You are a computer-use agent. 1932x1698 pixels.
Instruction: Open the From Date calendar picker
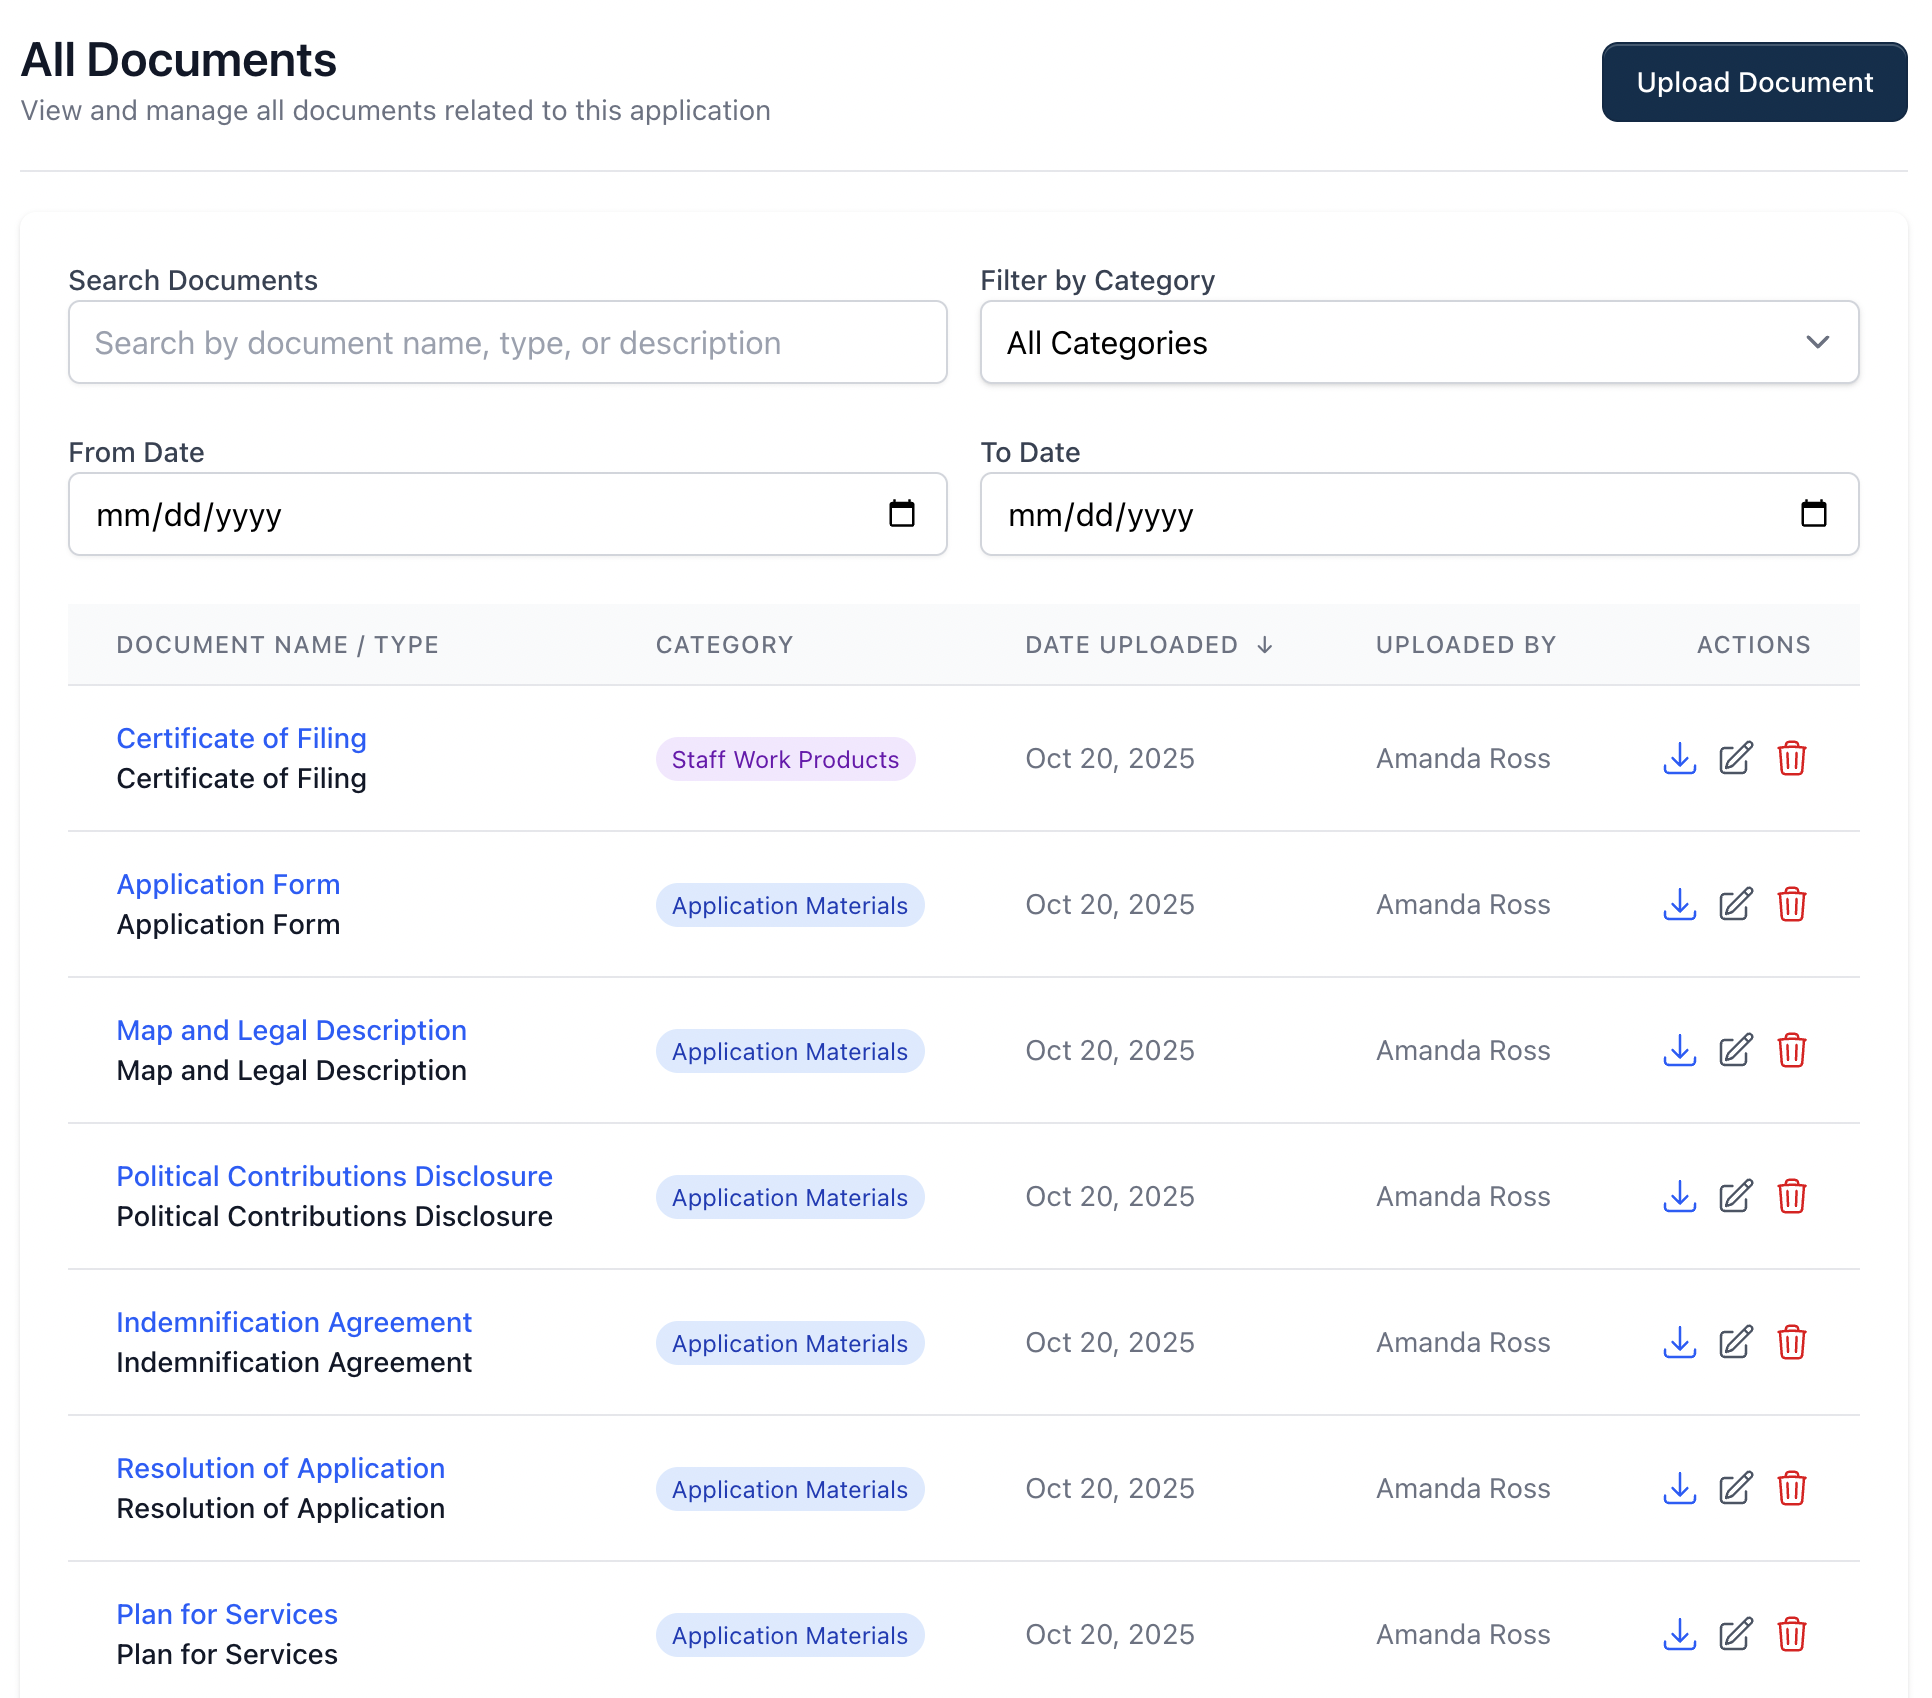[x=903, y=514]
